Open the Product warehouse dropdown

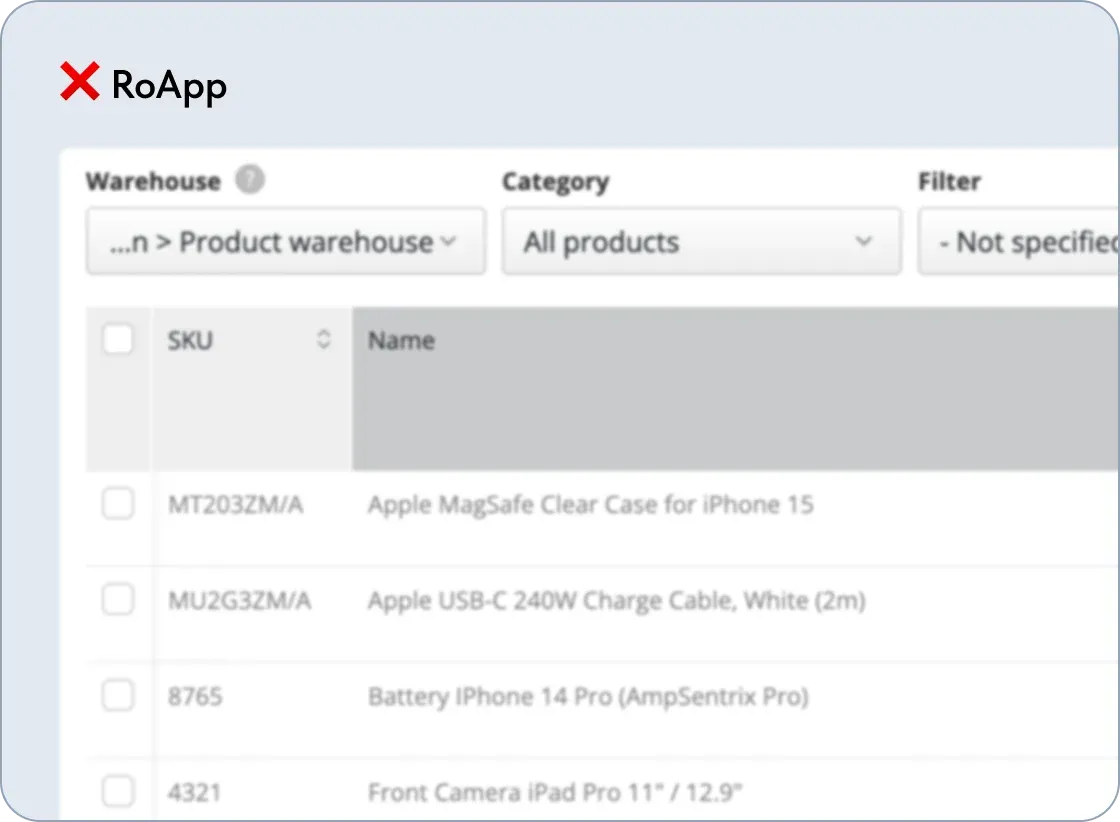286,241
